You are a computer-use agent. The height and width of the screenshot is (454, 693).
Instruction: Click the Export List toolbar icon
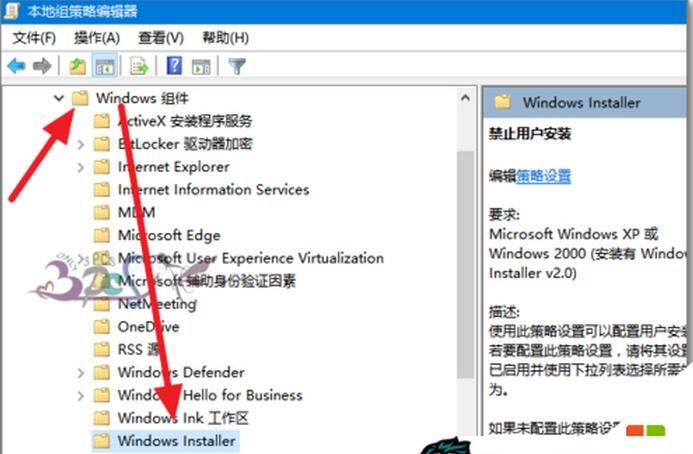(x=139, y=66)
